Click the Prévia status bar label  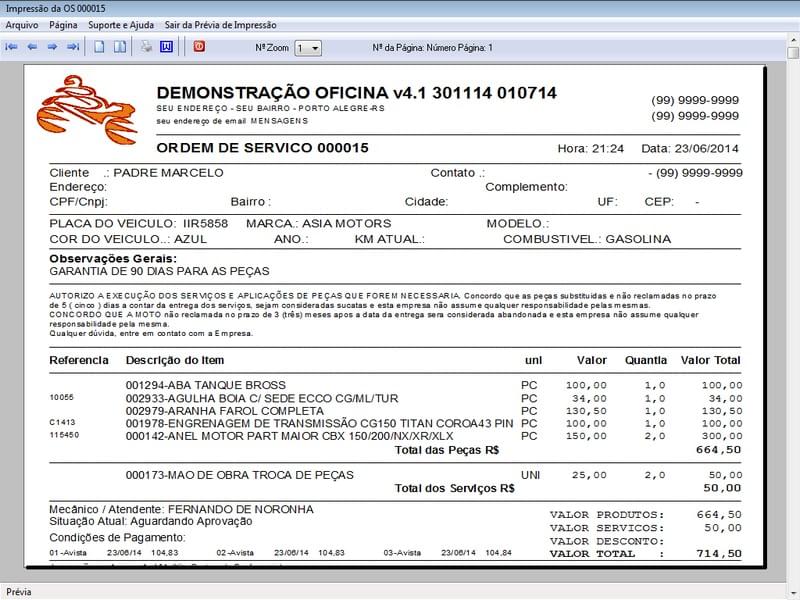pos(18,591)
